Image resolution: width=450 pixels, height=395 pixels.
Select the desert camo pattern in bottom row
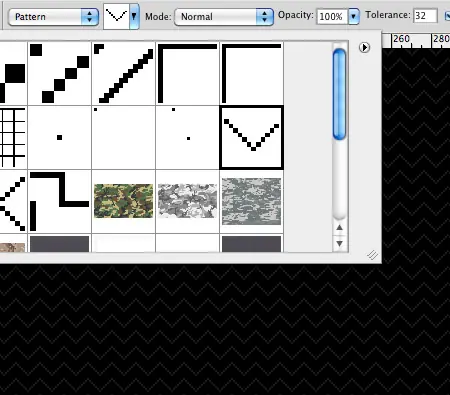(13, 243)
